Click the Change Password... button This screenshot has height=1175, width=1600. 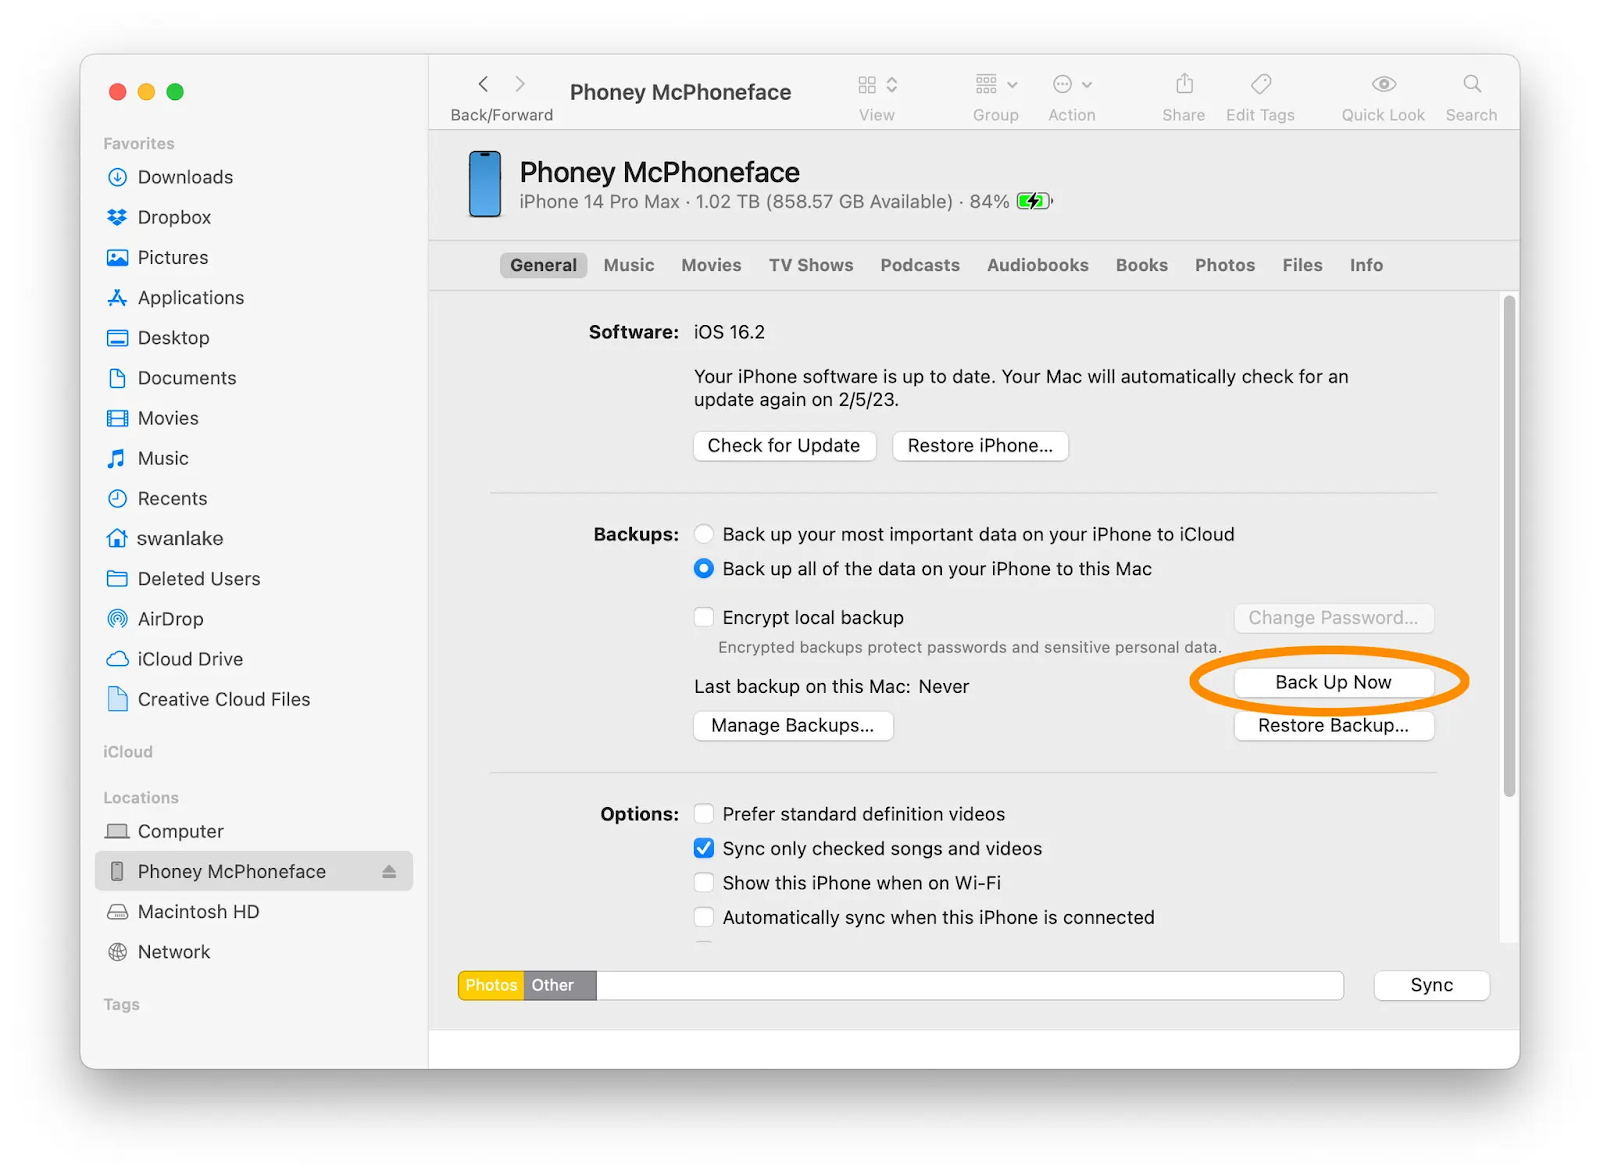(1333, 617)
